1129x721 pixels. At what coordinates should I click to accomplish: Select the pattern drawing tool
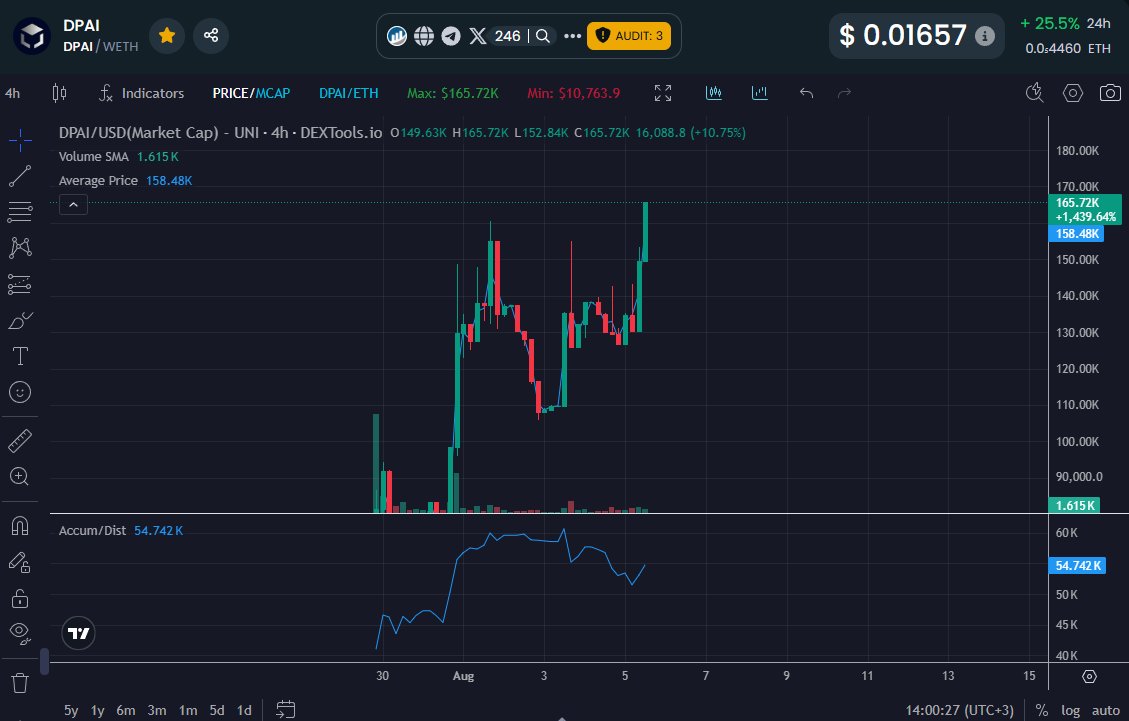click(20, 248)
